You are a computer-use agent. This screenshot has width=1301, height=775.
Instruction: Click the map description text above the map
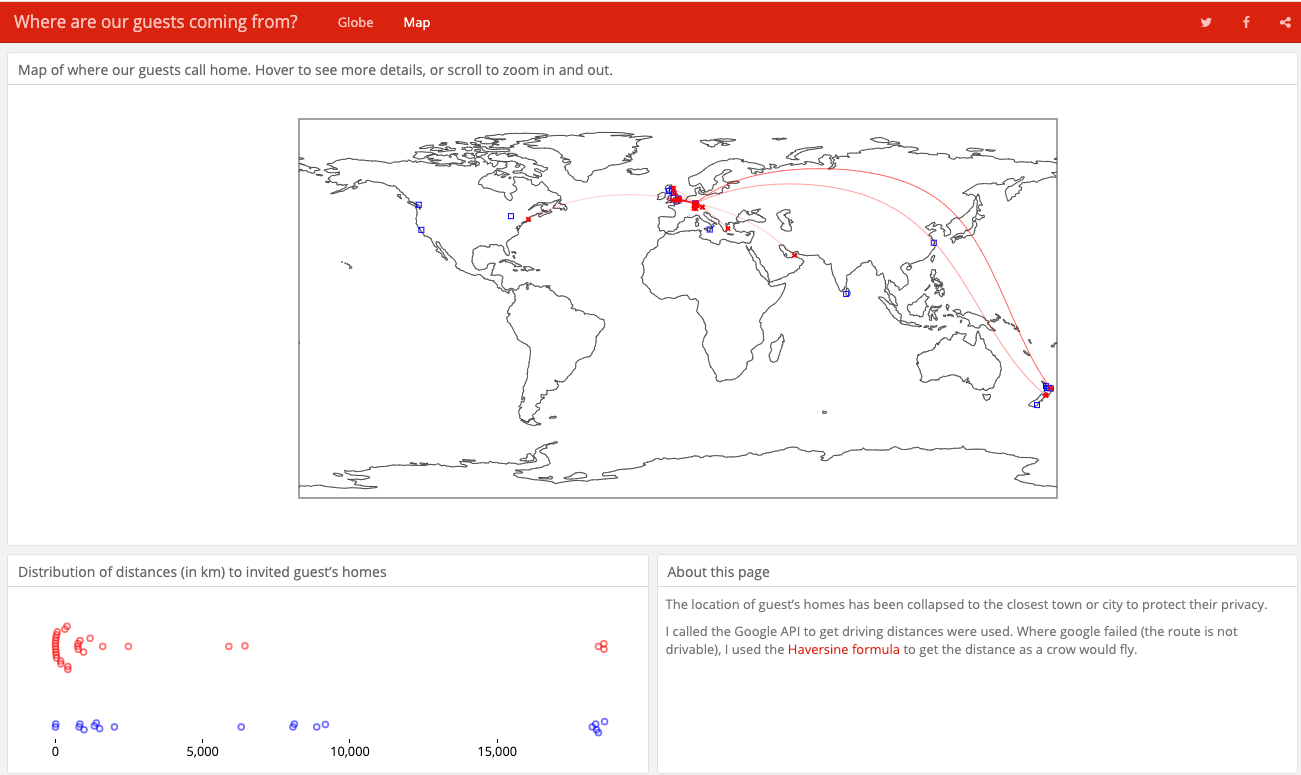click(315, 70)
